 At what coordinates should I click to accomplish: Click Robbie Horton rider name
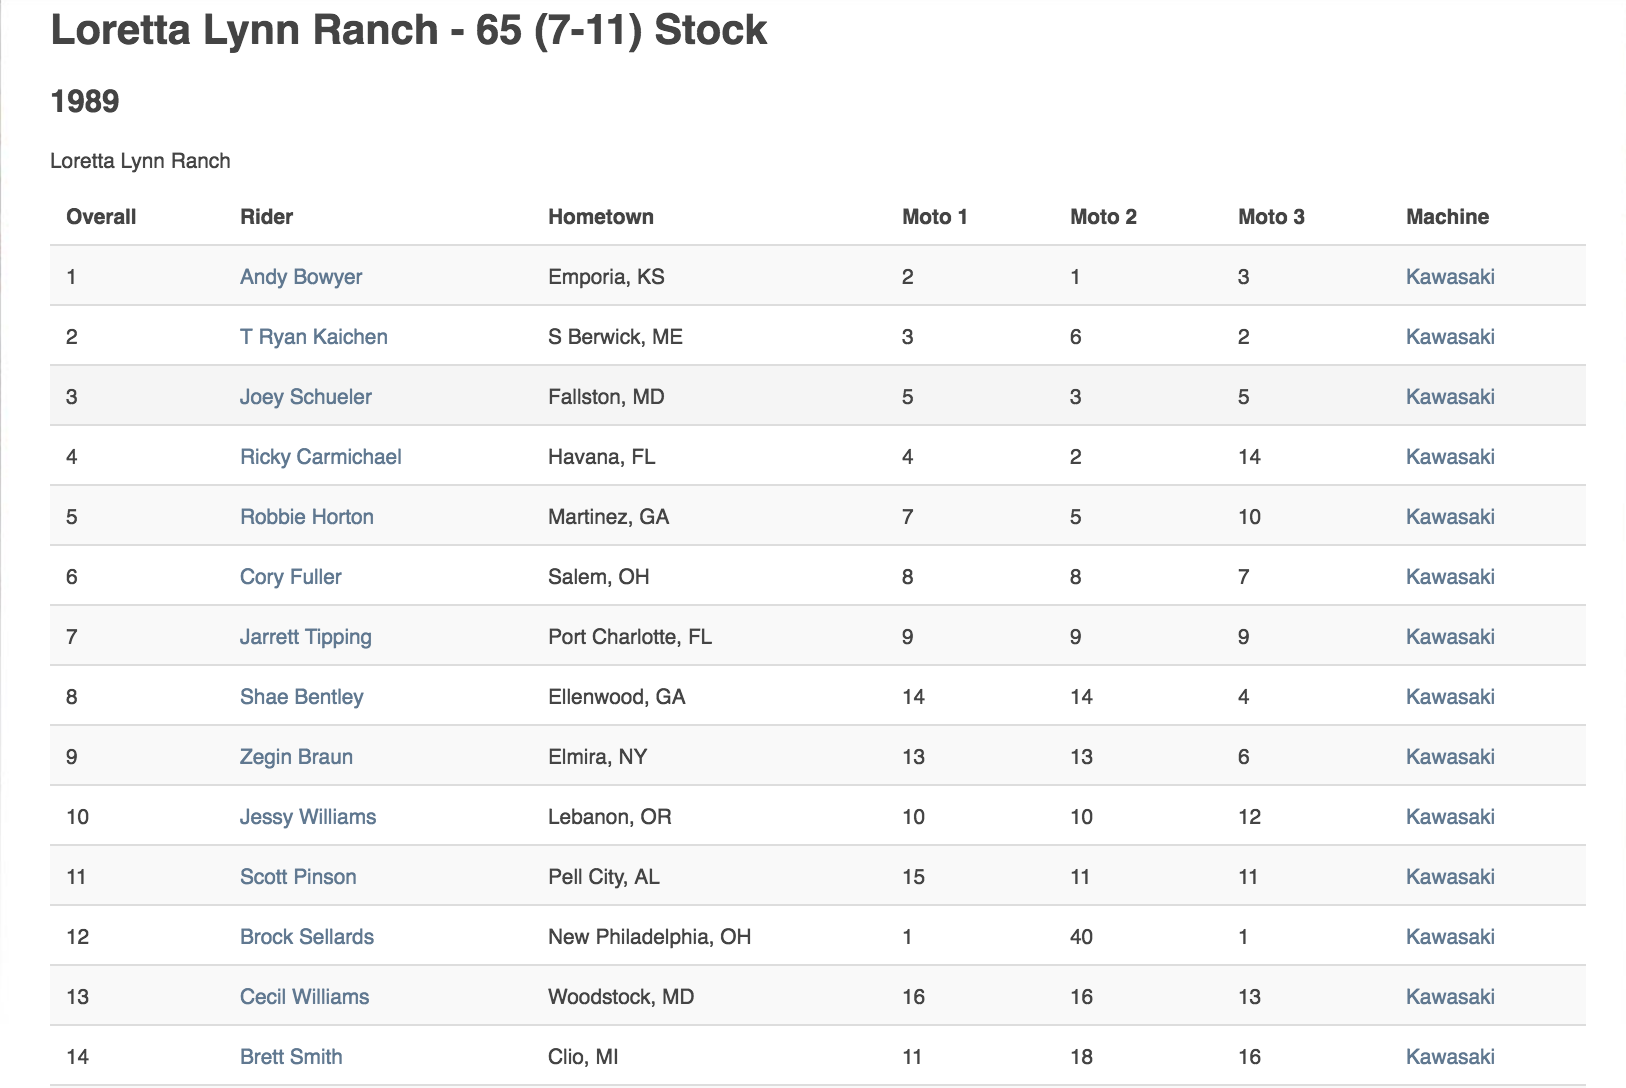307,517
